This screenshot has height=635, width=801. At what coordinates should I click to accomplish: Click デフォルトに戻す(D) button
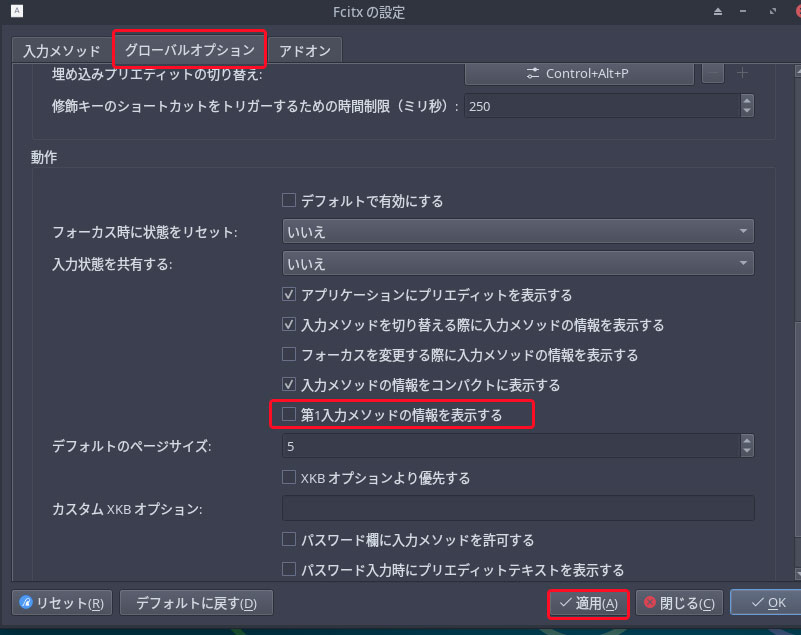pos(196,603)
